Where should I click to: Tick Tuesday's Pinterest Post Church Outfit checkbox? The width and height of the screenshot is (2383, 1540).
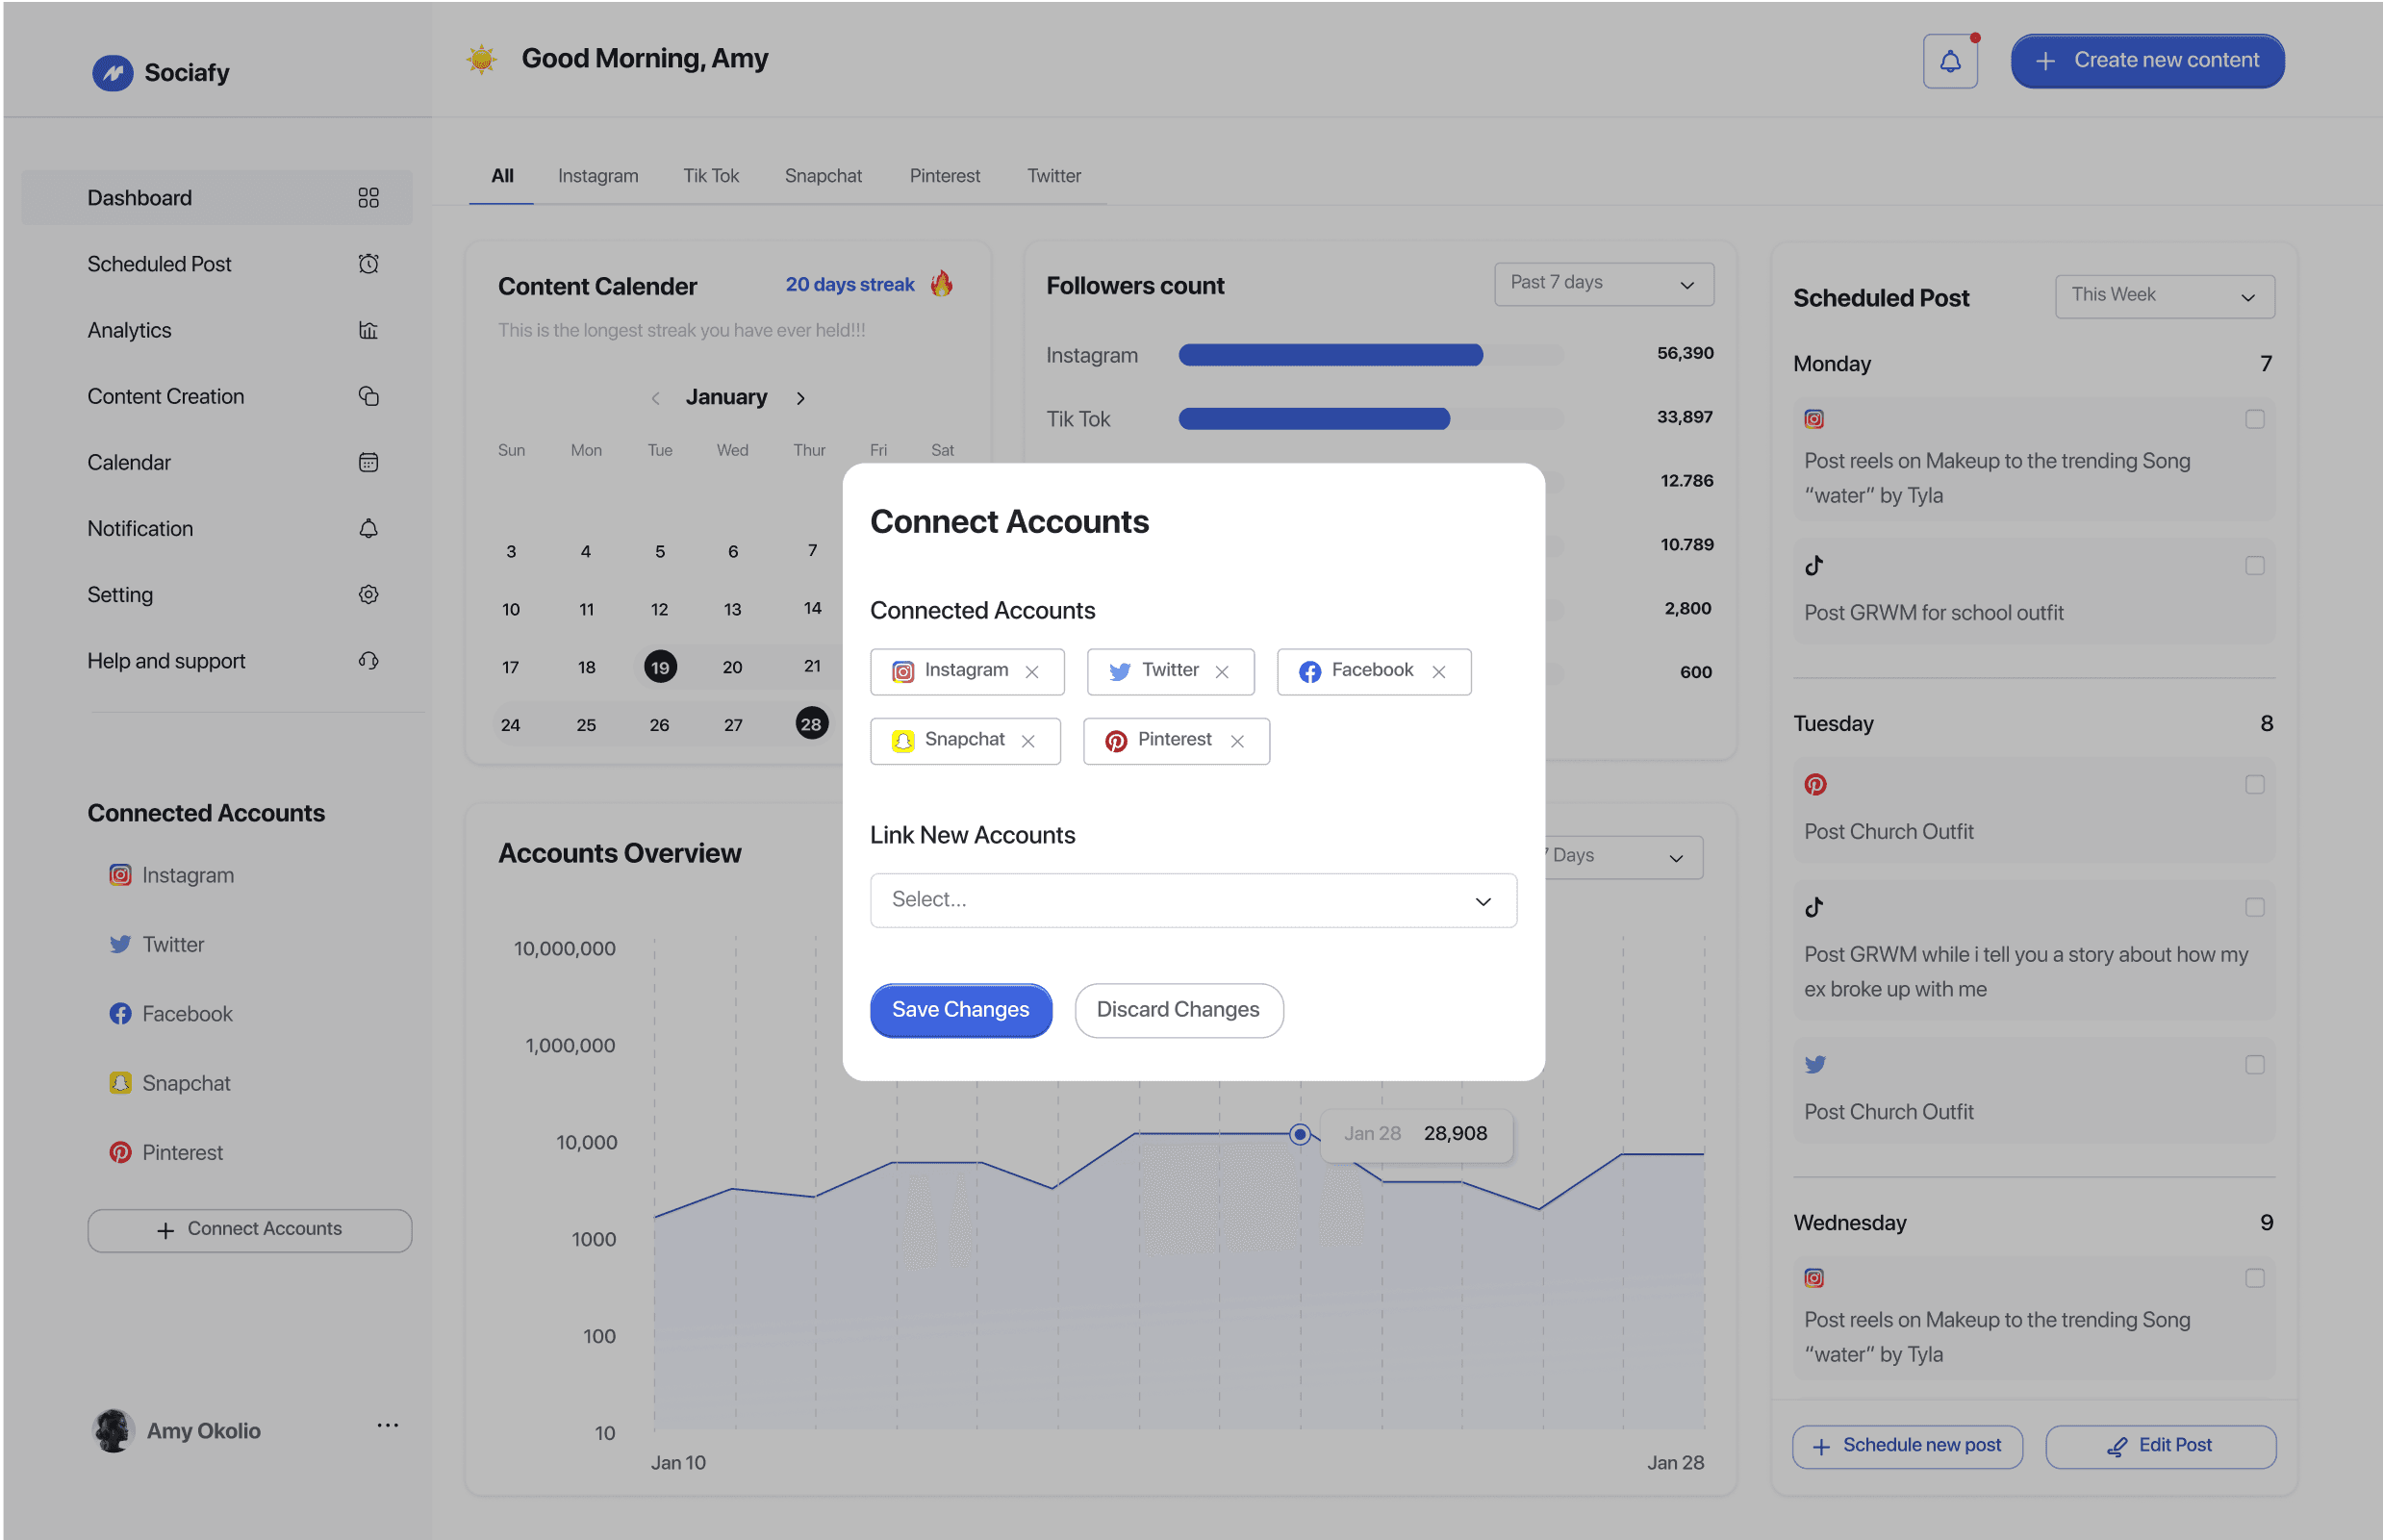[x=2254, y=785]
